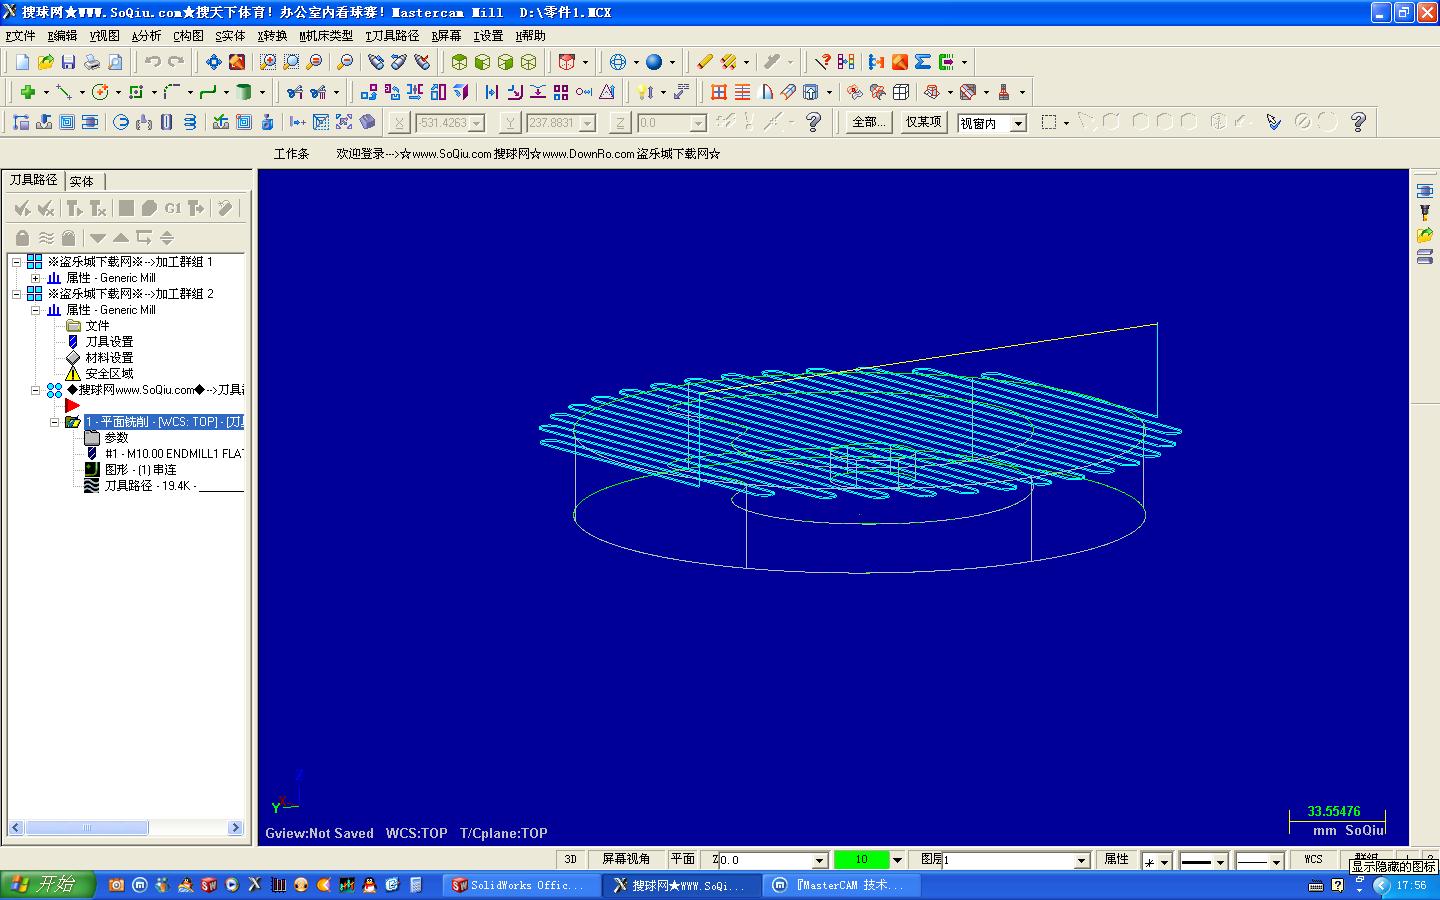Click the 屏幕视角 button in status bar
The height and width of the screenshot is (900, 1440).
tap(626, 859)
